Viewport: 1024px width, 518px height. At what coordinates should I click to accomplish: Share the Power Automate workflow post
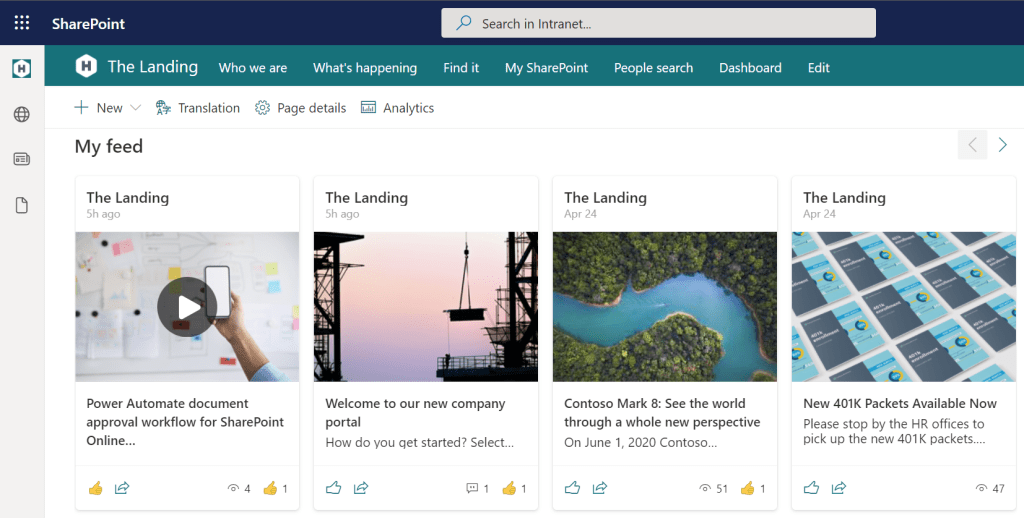pos(122,488)
